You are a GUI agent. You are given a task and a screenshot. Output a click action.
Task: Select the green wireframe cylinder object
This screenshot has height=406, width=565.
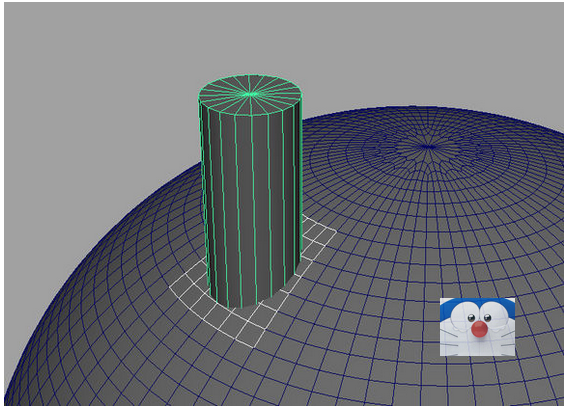tap(250, 191)
